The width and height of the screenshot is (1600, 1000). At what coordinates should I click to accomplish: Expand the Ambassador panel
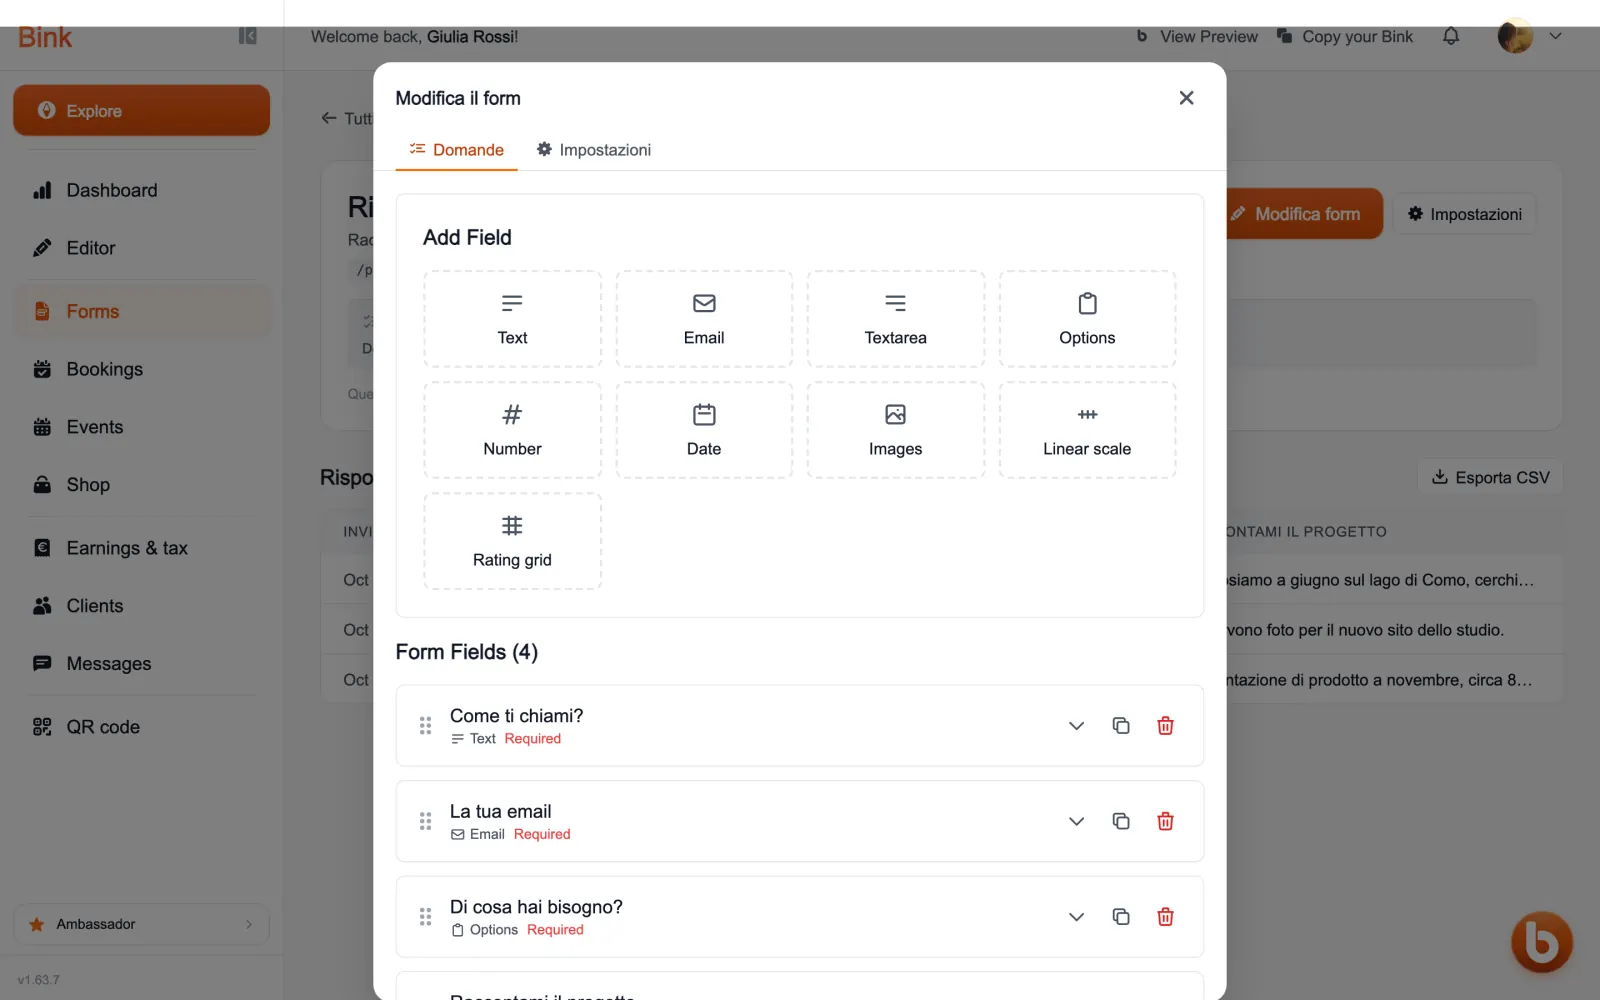point(141,924)
